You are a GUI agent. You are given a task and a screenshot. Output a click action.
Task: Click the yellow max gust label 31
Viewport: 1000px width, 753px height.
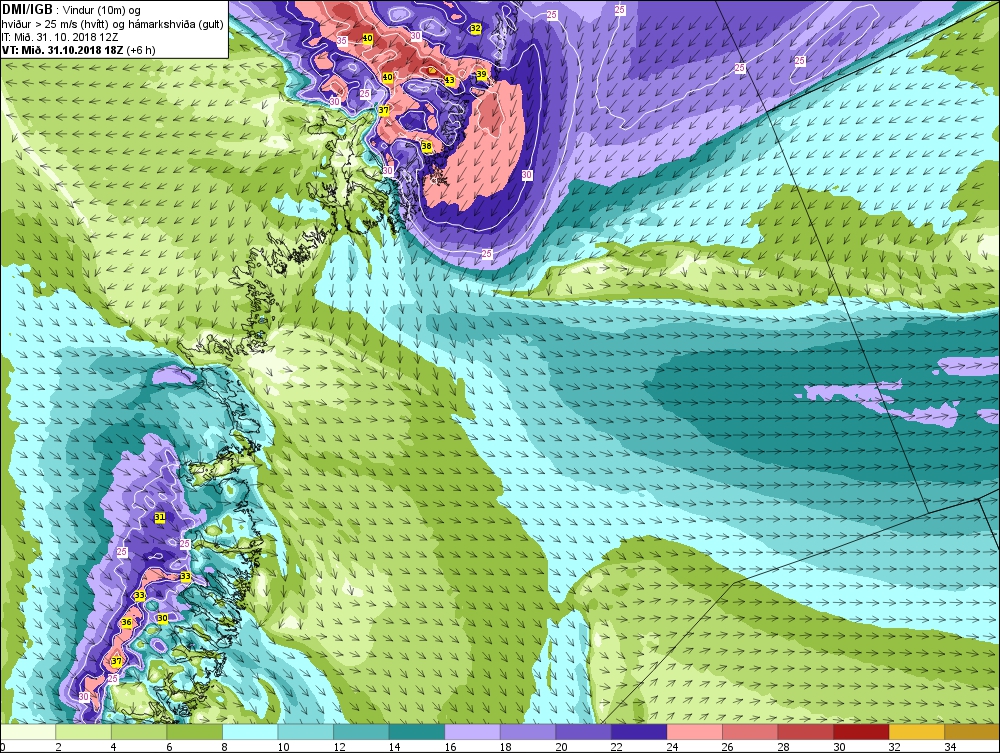(x=160, y=517)
